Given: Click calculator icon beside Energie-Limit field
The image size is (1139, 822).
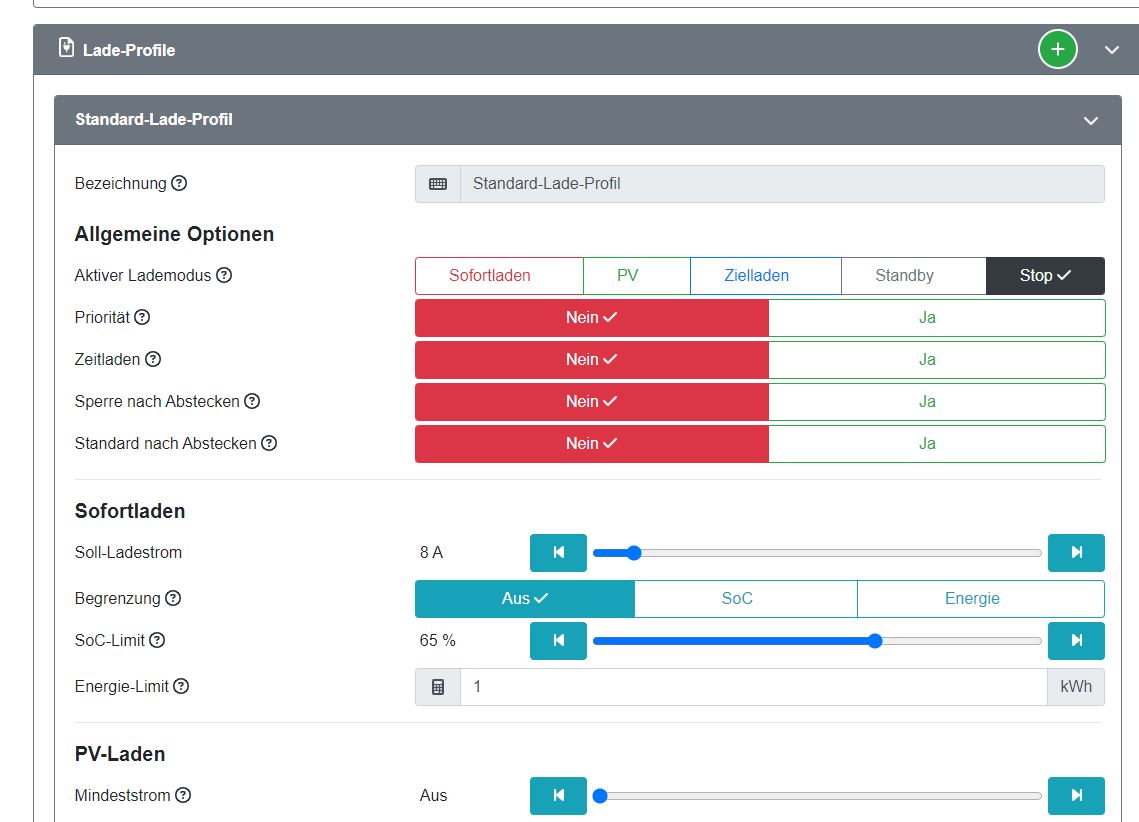Looking at the screenshot, I should point(438,687).
